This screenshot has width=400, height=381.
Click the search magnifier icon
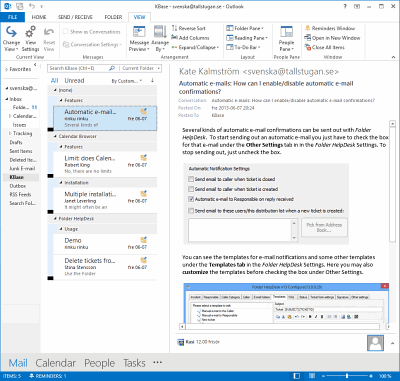[x=112, y=68]
